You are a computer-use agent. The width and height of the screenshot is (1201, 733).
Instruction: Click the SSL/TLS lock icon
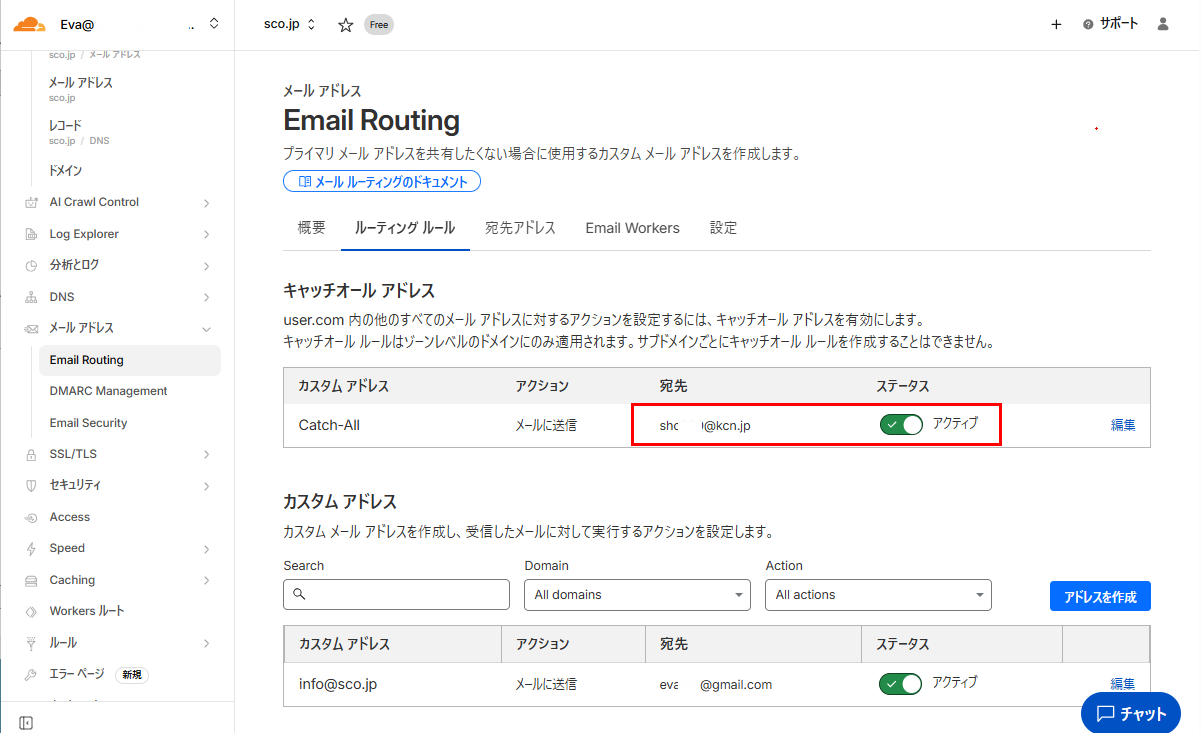pyautogui.click(x=31, y=454)
